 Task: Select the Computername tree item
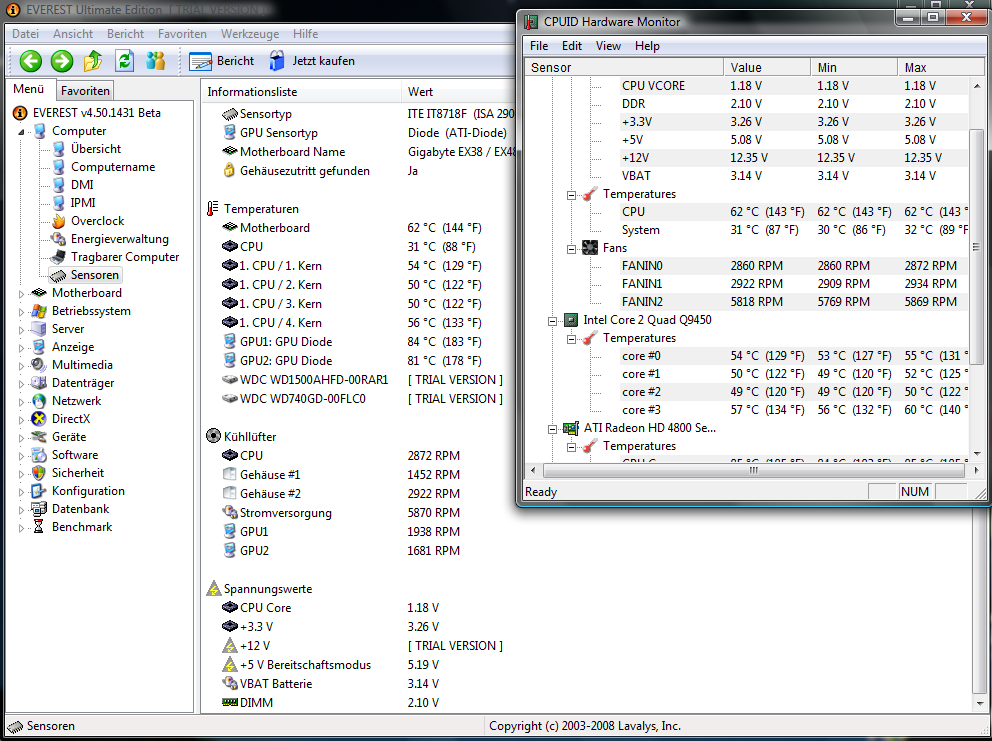pos(113,167)
